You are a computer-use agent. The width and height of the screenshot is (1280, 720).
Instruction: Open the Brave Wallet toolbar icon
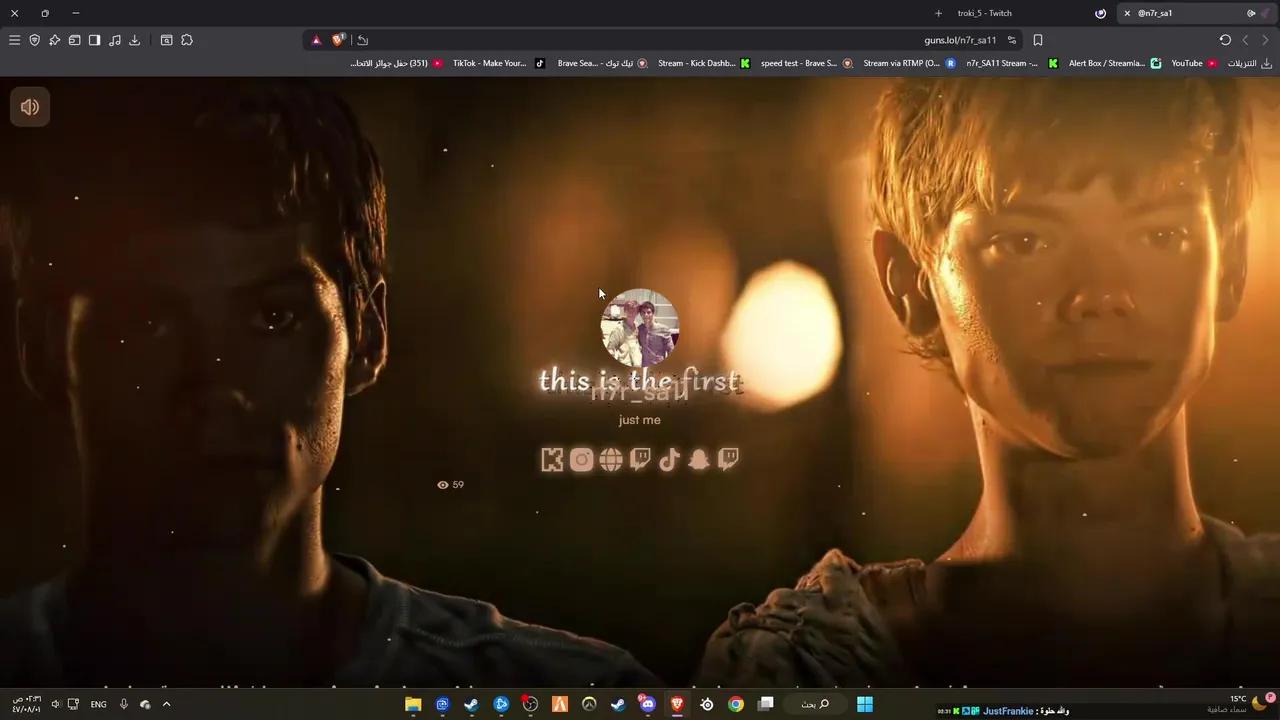[x=74, y=40]
